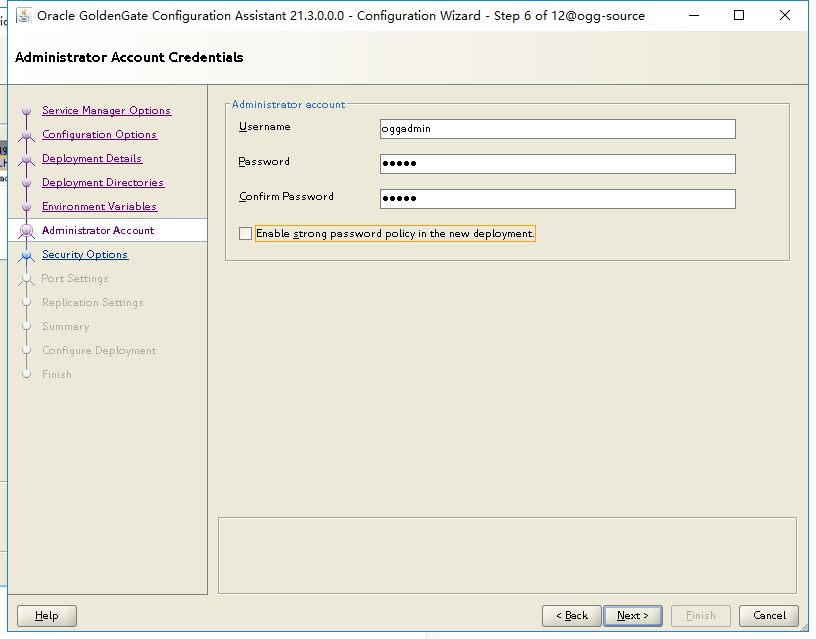Image resolution: width=816 pixels, height=639 pixels.
Task: Cancel the configuration wizard
Action: click(769, 616)
